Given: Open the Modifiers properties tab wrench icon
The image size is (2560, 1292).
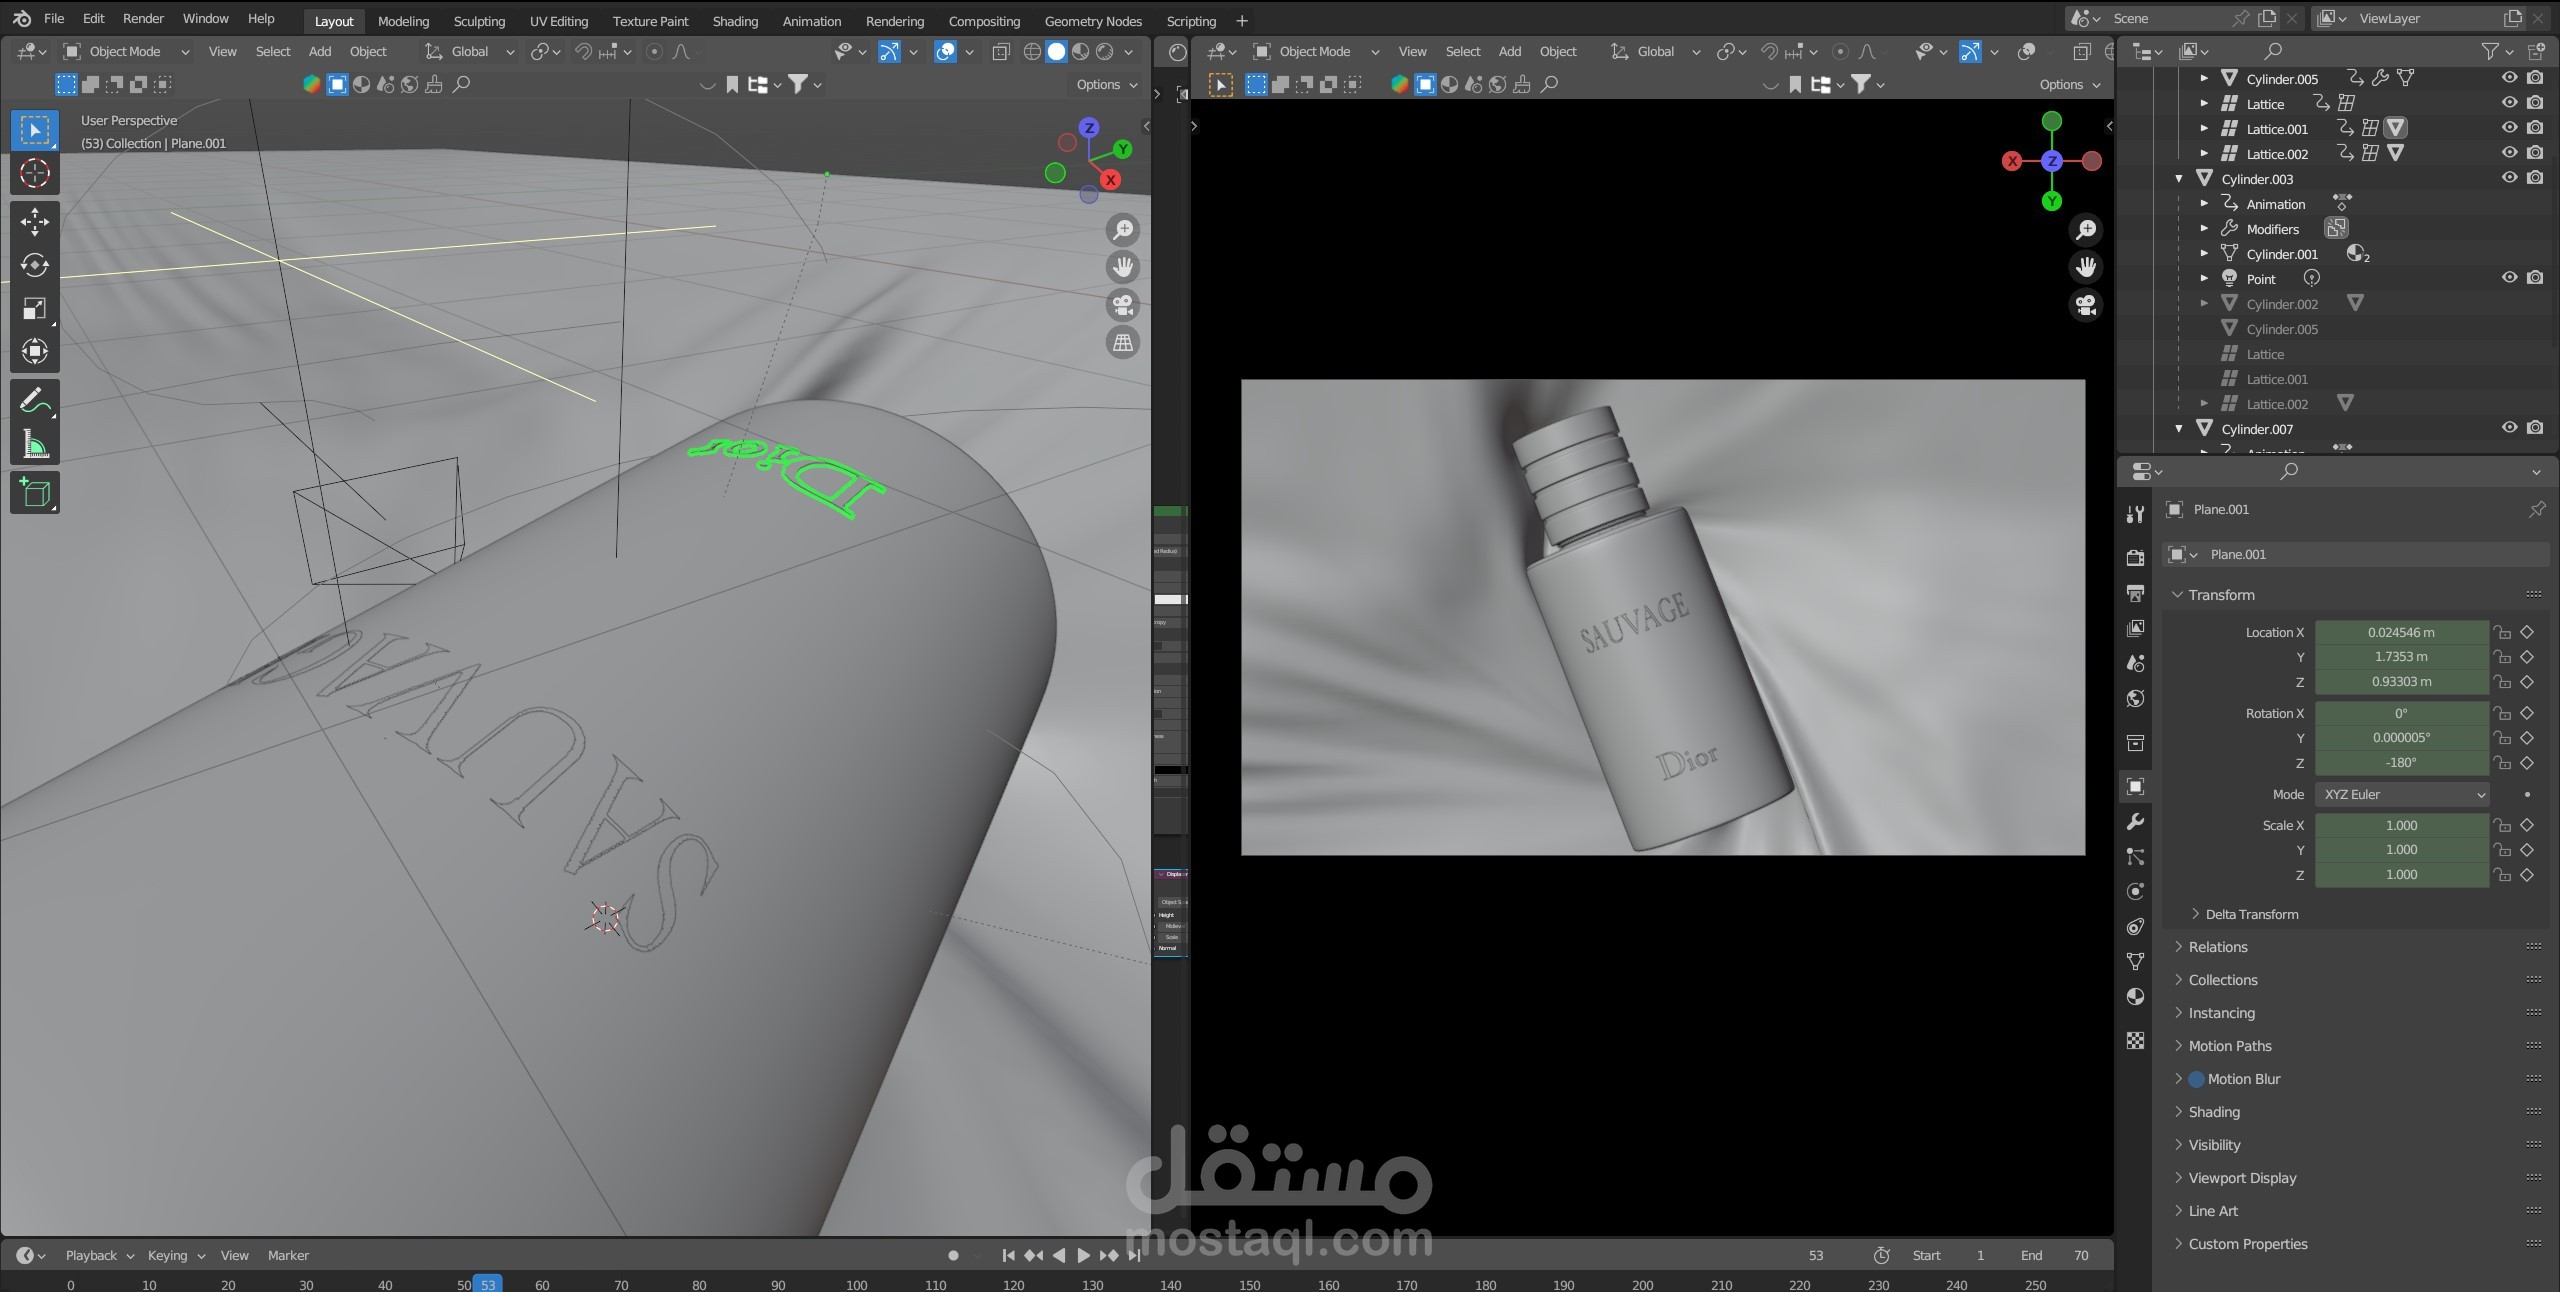Looking at the screenshot, I should (2135, 822).
